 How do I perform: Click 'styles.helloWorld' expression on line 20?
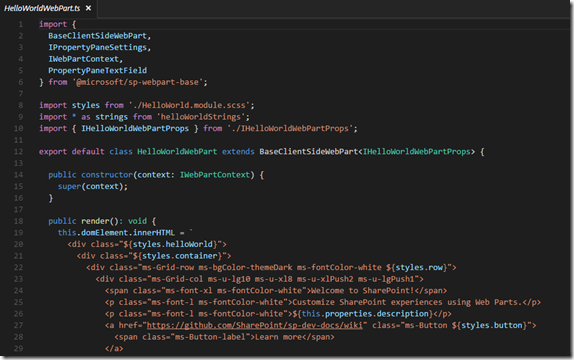(172, 244)
